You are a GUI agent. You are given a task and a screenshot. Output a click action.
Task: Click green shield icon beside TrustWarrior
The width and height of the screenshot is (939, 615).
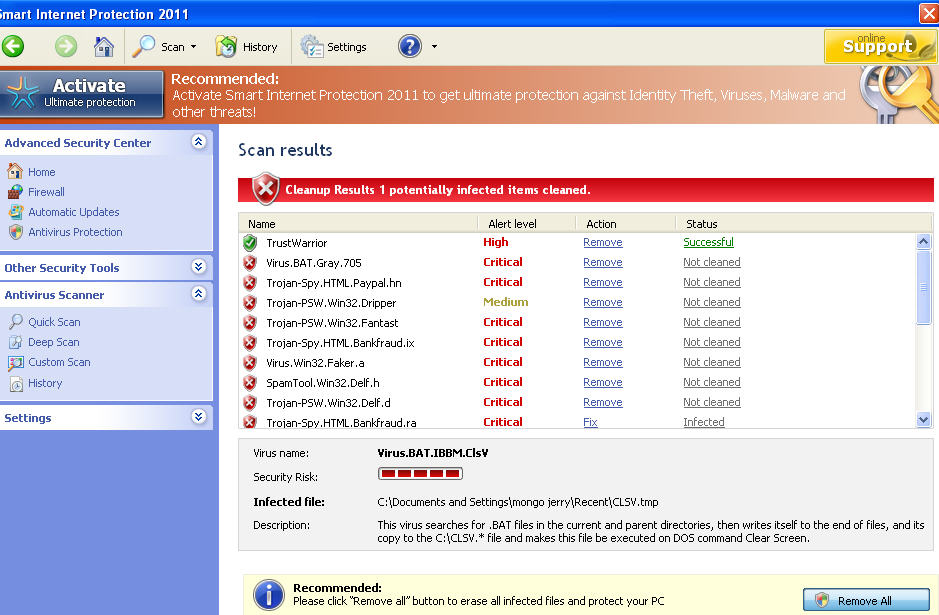point(250,243)
